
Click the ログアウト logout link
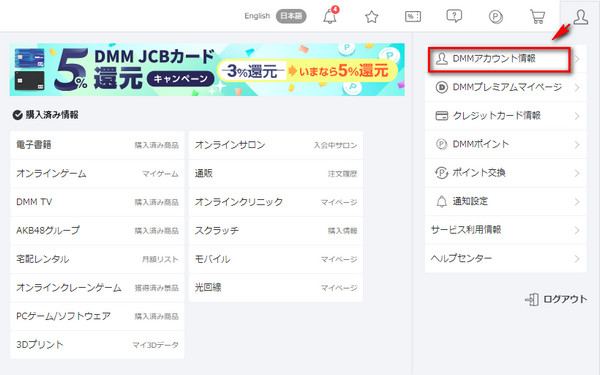click(565, 299)
